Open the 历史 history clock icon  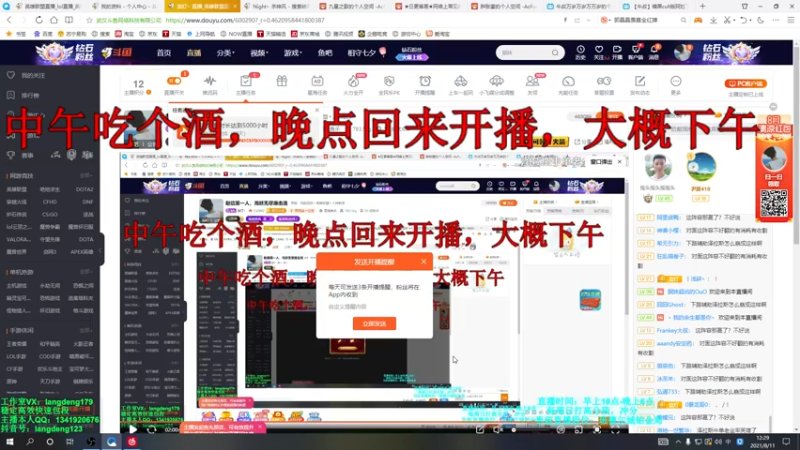coord(581,50)
